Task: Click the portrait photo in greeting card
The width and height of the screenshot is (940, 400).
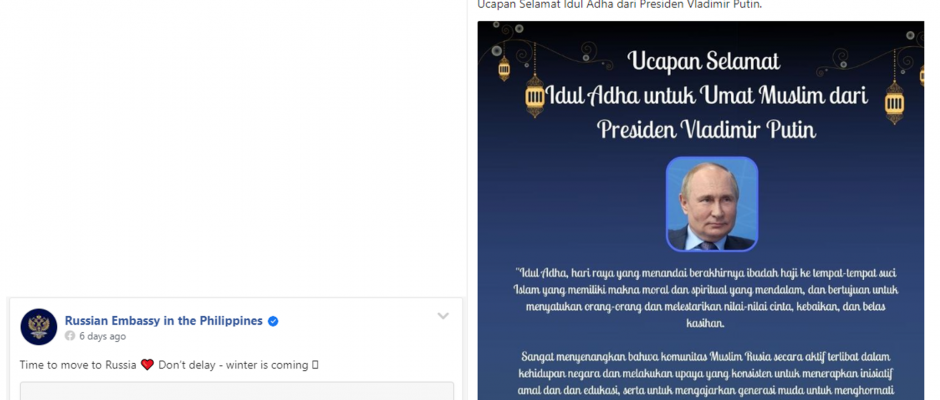Action: pyautogui.click(x=712, y=204)
